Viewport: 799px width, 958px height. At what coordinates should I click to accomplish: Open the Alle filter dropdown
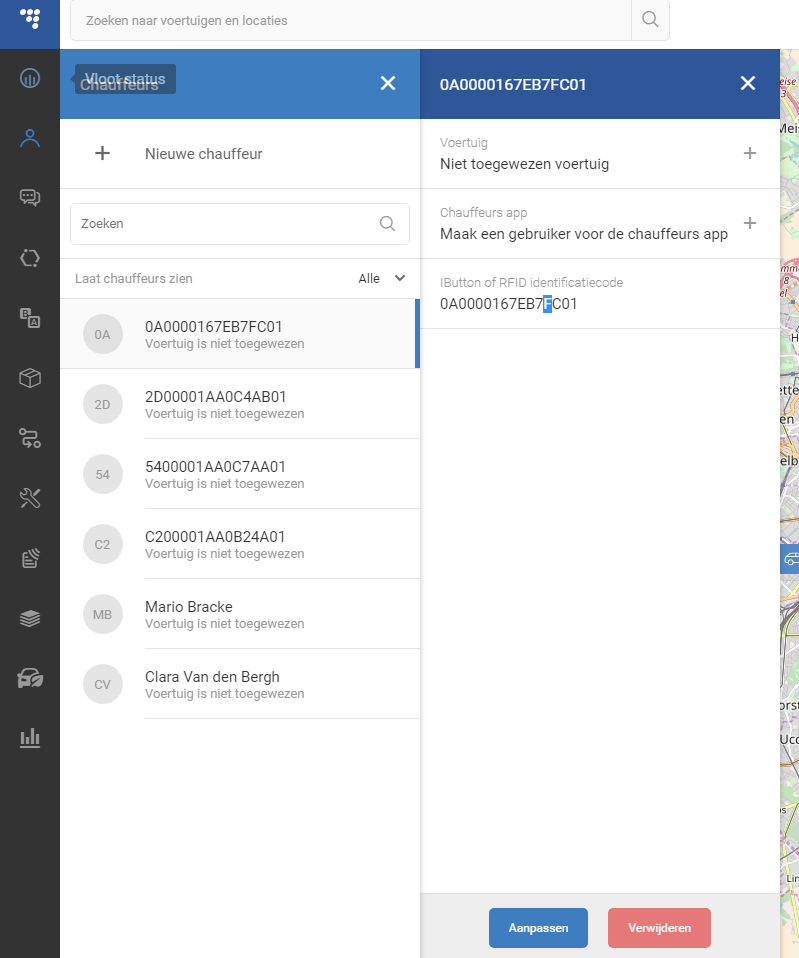[382, 279]
